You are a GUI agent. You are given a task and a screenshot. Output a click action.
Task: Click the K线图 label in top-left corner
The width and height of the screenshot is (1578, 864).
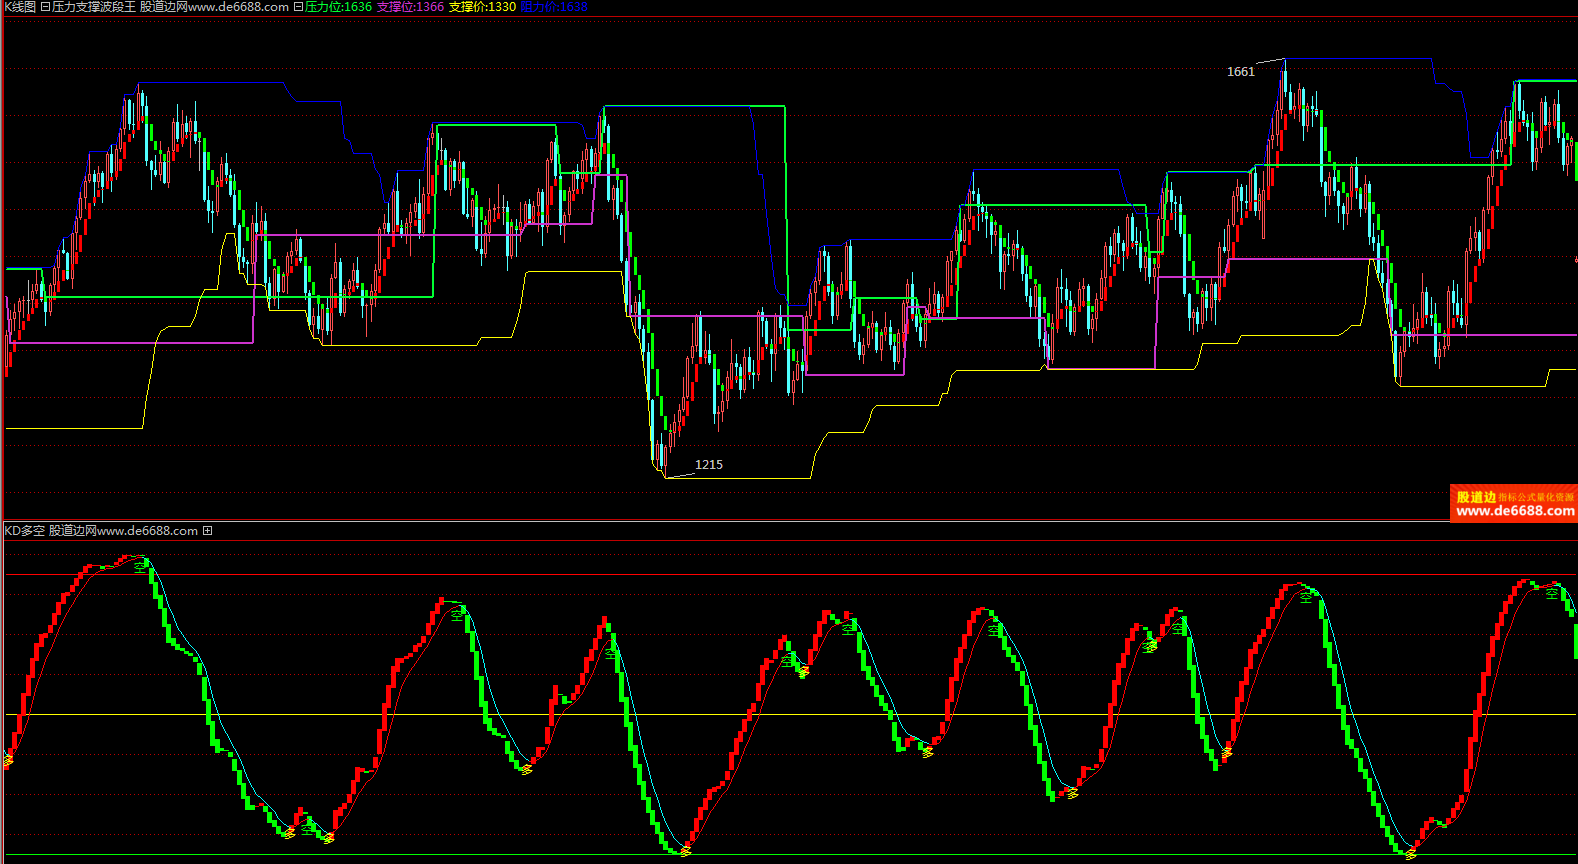[20, 7]
